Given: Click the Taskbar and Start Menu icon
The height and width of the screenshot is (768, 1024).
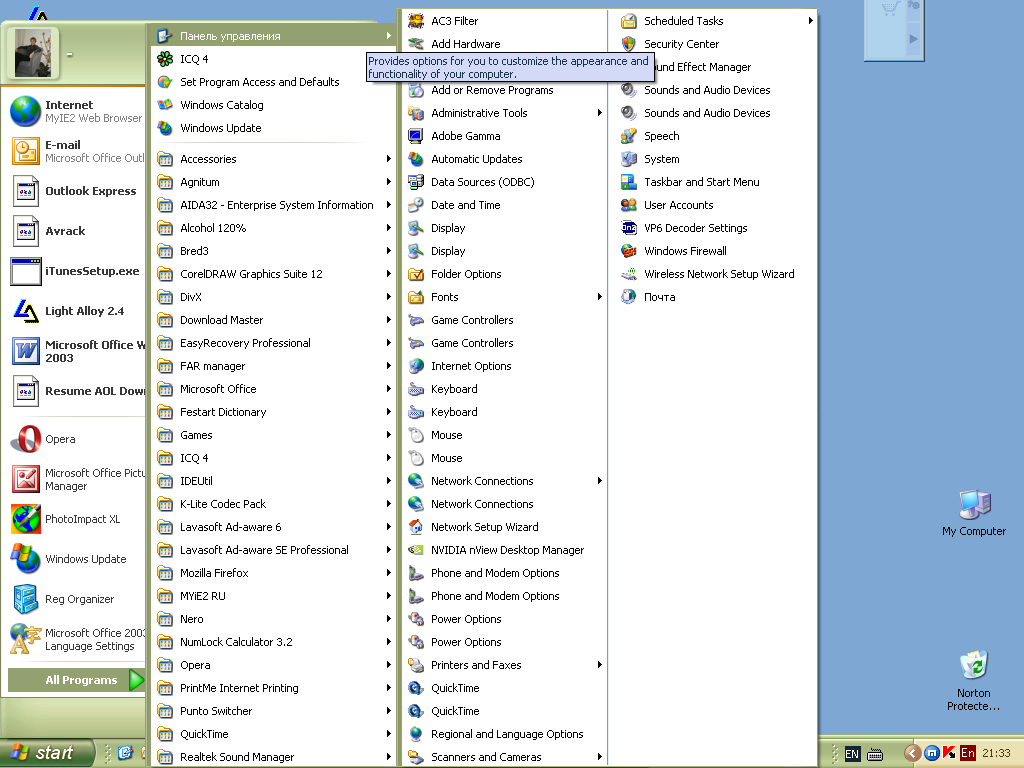Looking at the screenshot, I should (x=629, y=182).
